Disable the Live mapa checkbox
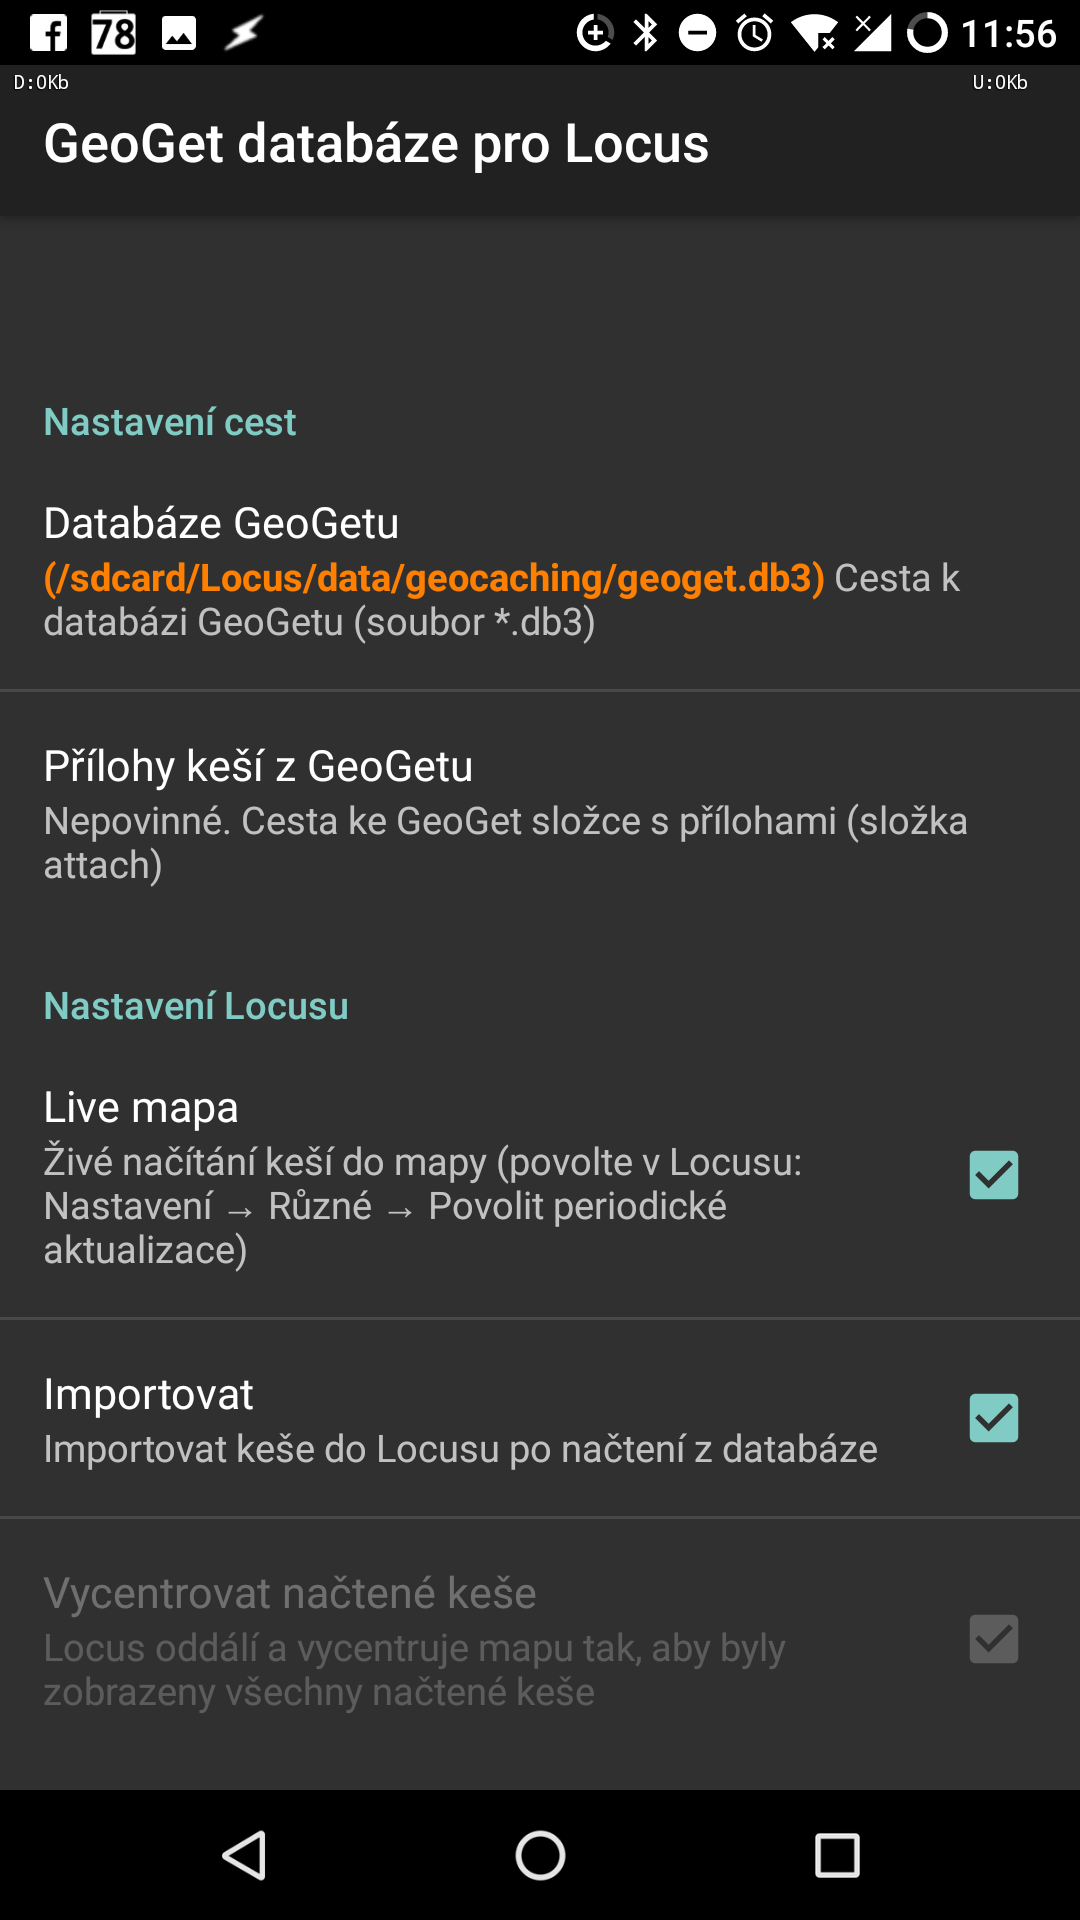Screen dimensions: 1080x1920 coord(993,1175)
